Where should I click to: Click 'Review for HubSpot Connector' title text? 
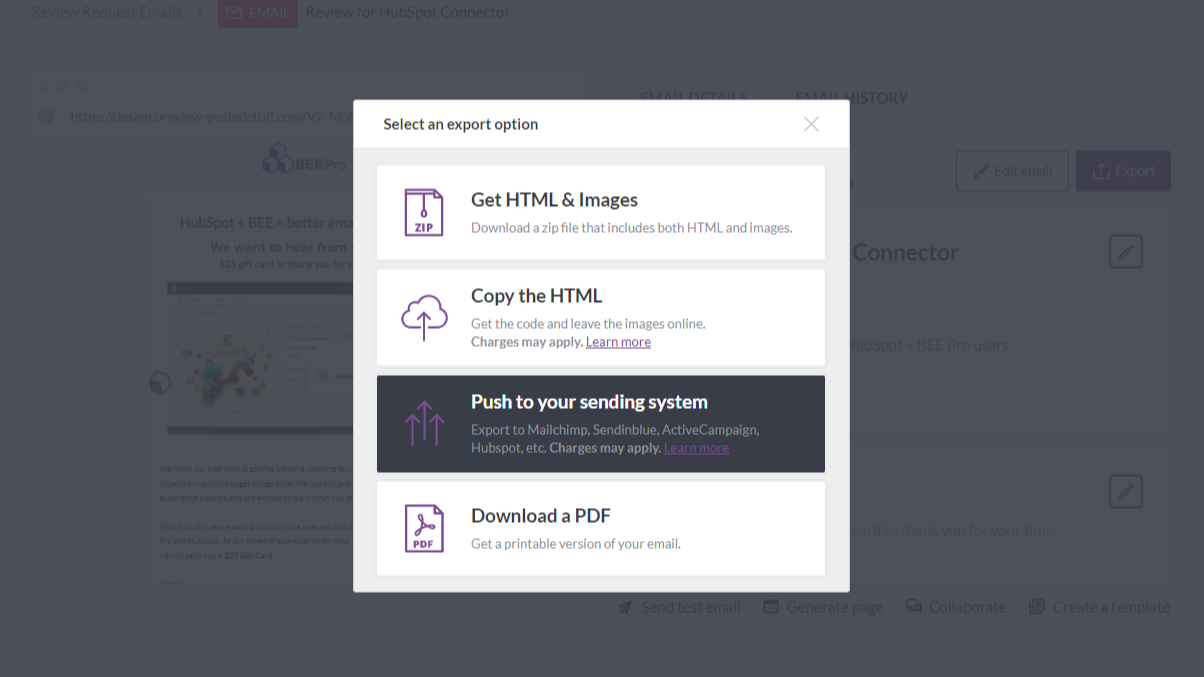pos(408,12)
